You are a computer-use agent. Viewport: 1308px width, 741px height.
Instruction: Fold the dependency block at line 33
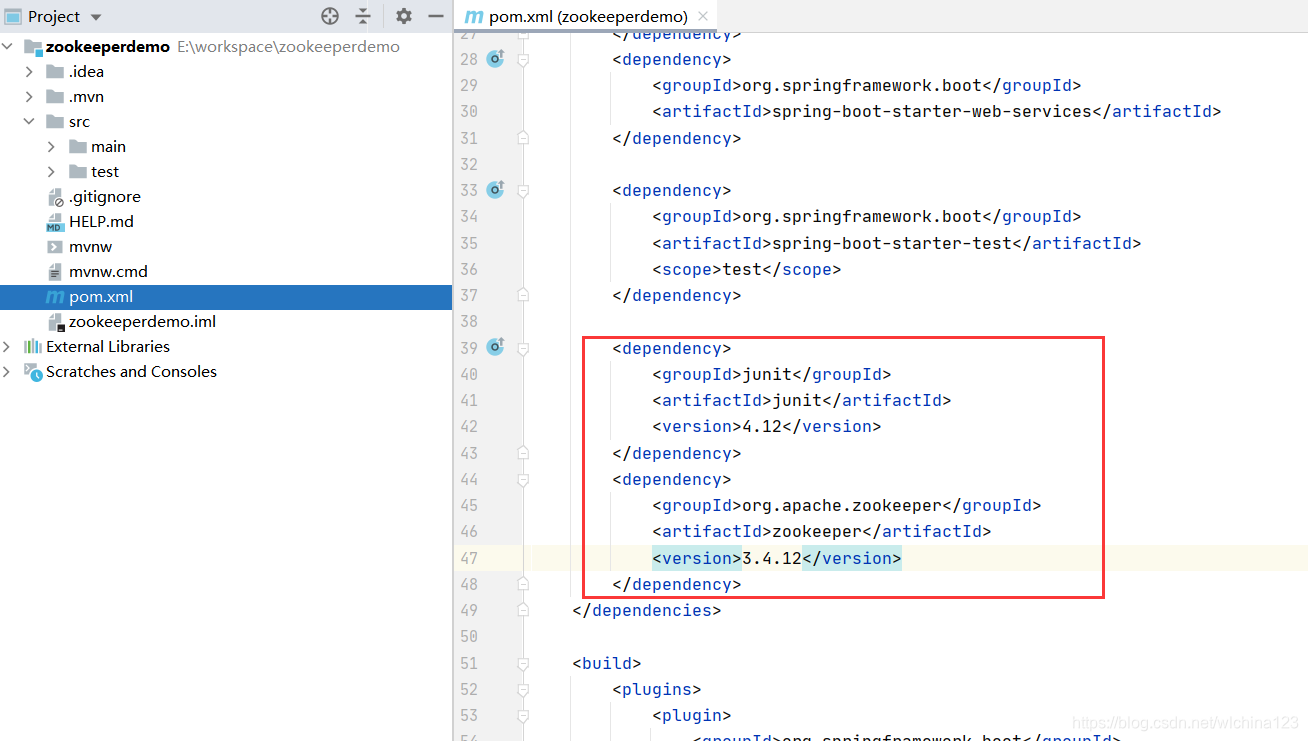click(523, 191)
